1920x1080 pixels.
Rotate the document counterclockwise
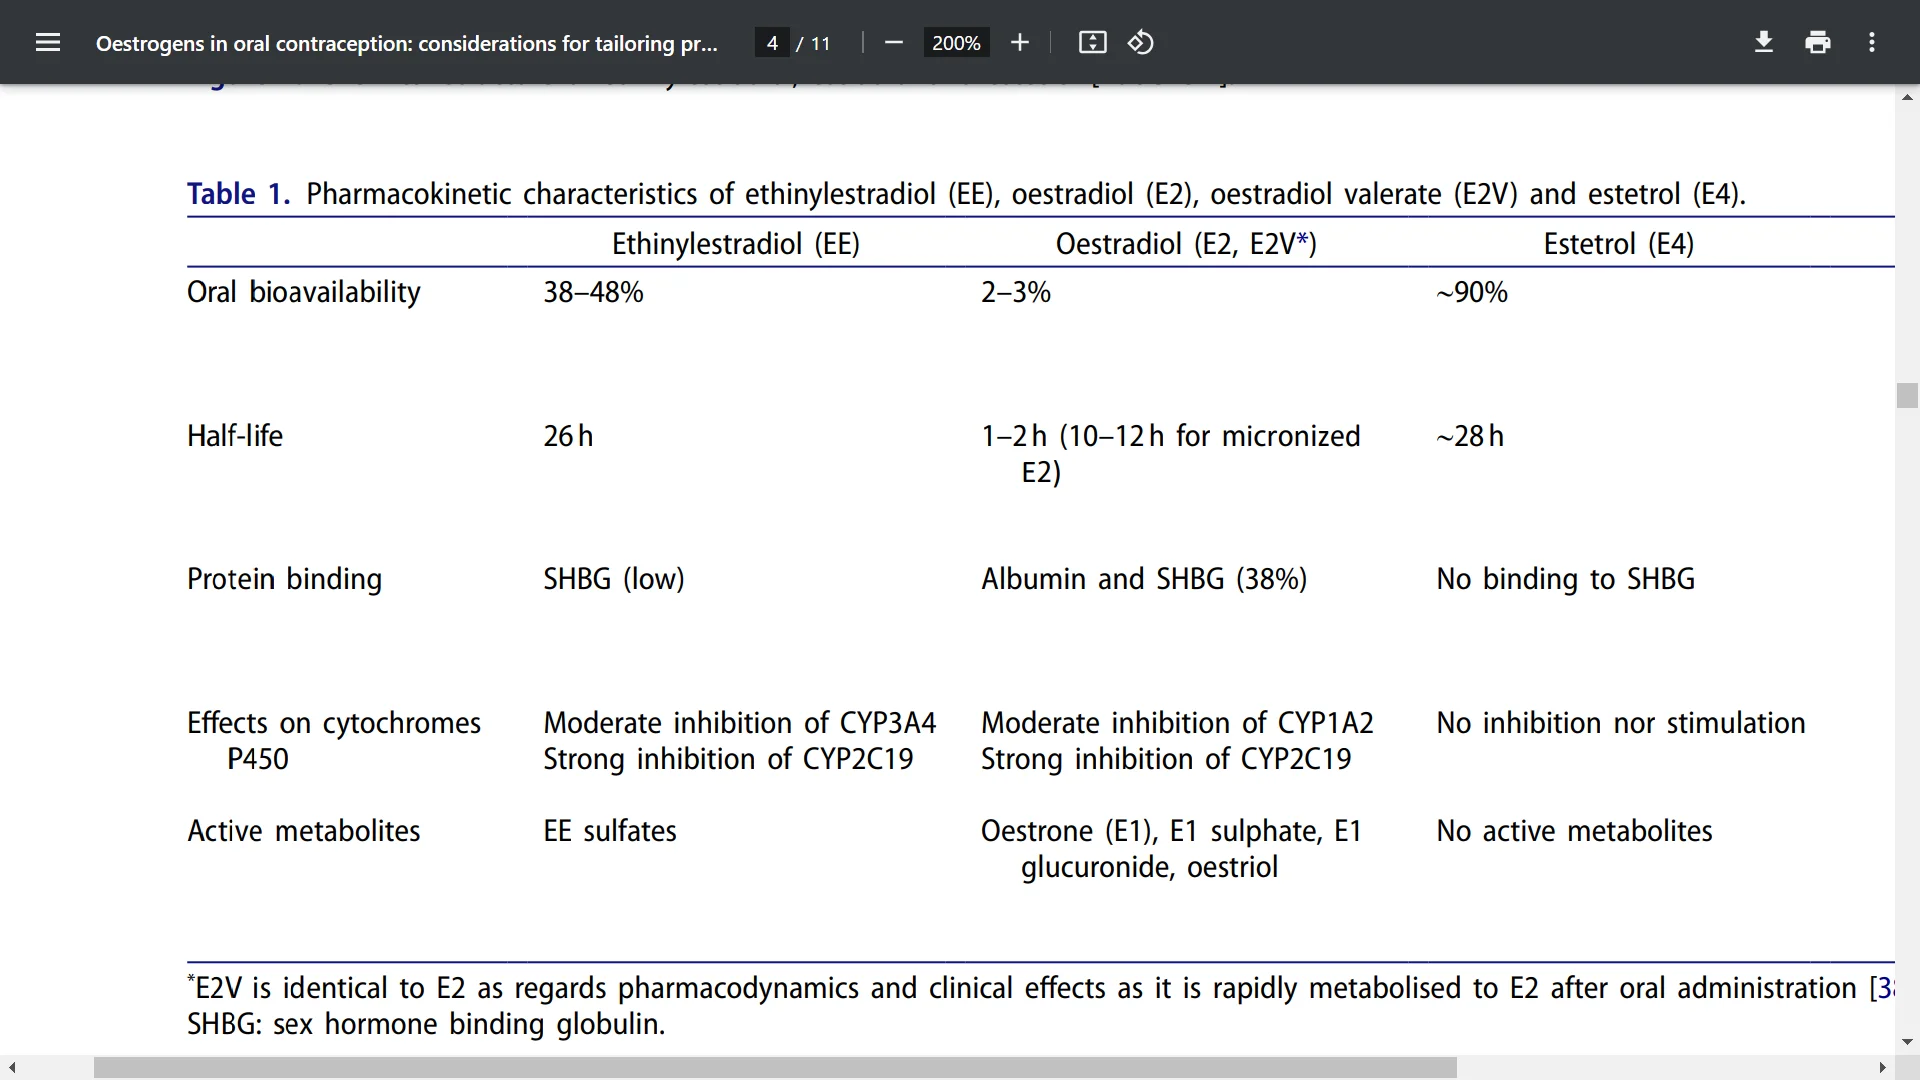point(1141,42)
